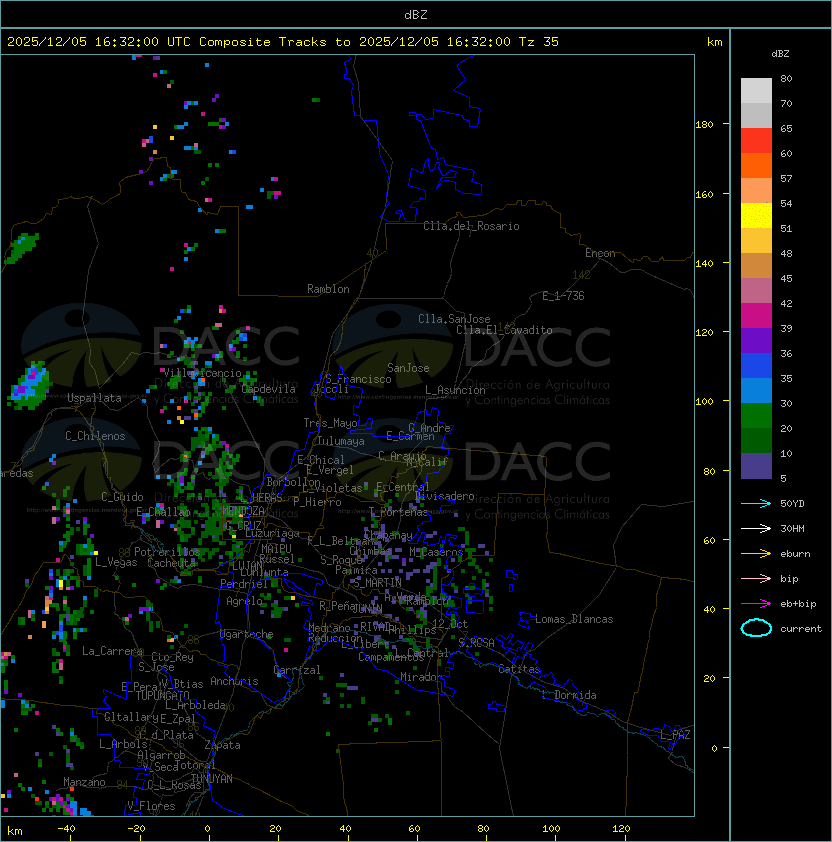Click the C_Chilenos map label
This screenshot has height=842, width=832.
tap(95, 436)
